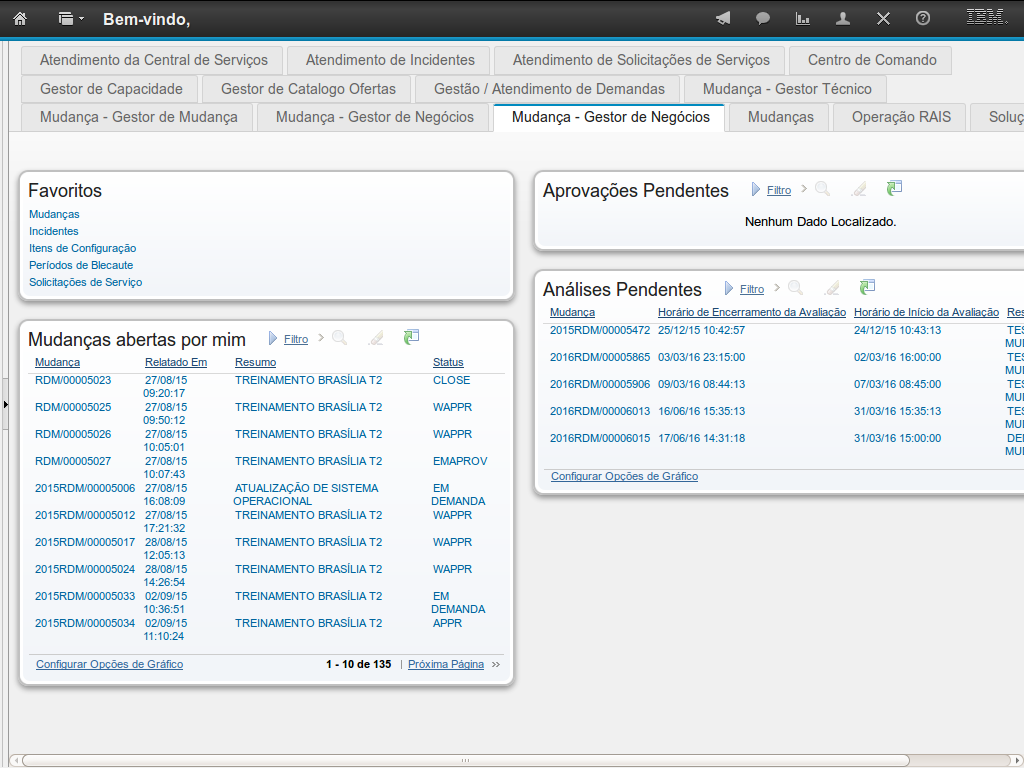Expand the Filtro triangle in Aprovações Pendentes
This screenshot has height=768, width=1024.
click(x=756, y=189)
